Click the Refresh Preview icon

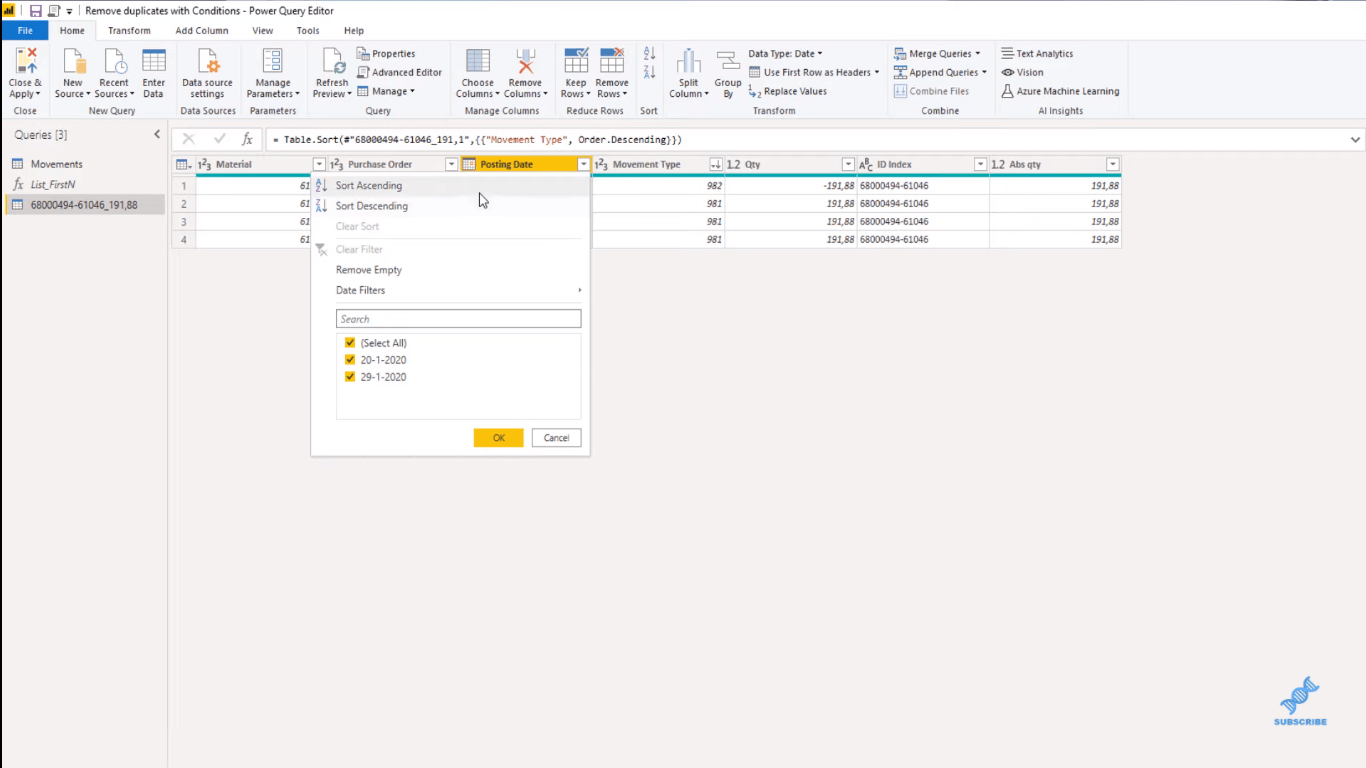tap(331, 61)
